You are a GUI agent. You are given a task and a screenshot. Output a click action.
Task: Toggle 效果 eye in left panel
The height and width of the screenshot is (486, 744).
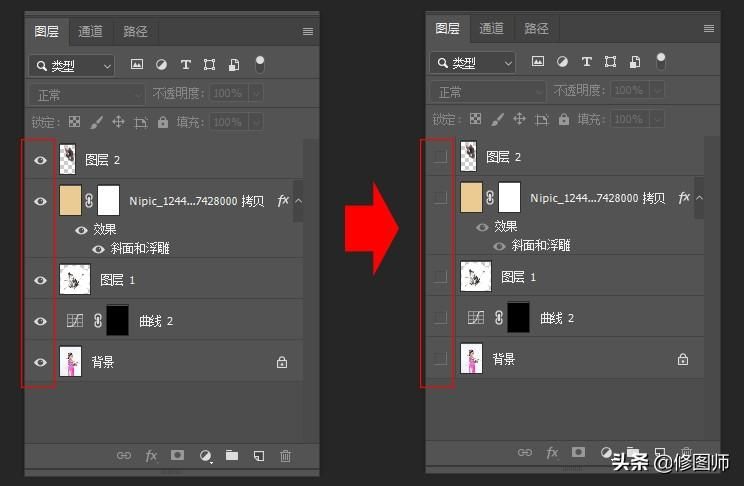(81, 230)
